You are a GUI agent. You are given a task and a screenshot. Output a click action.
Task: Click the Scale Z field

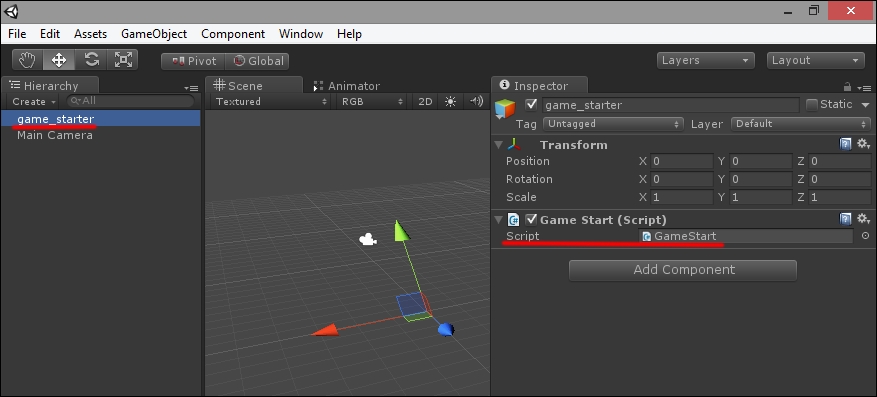click(x=839, y=197)
